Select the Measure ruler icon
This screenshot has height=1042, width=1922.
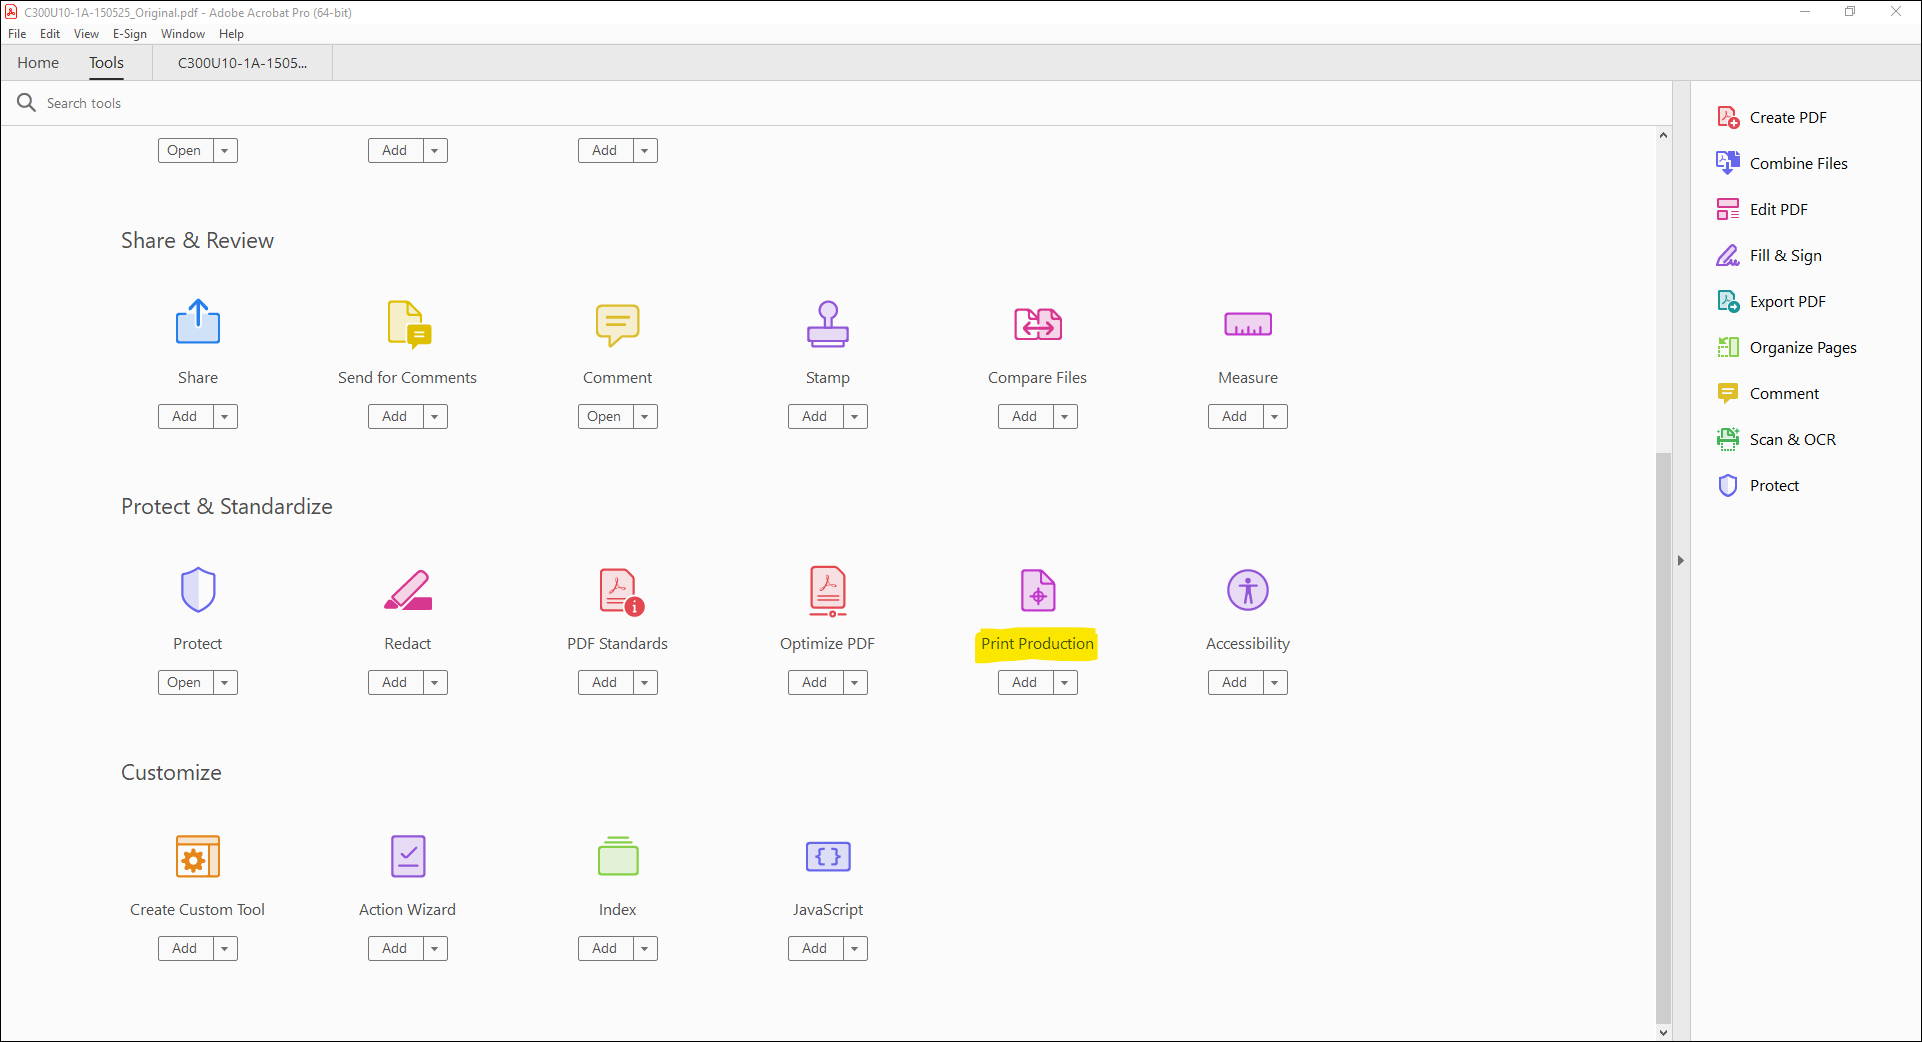pos(1248,324)
